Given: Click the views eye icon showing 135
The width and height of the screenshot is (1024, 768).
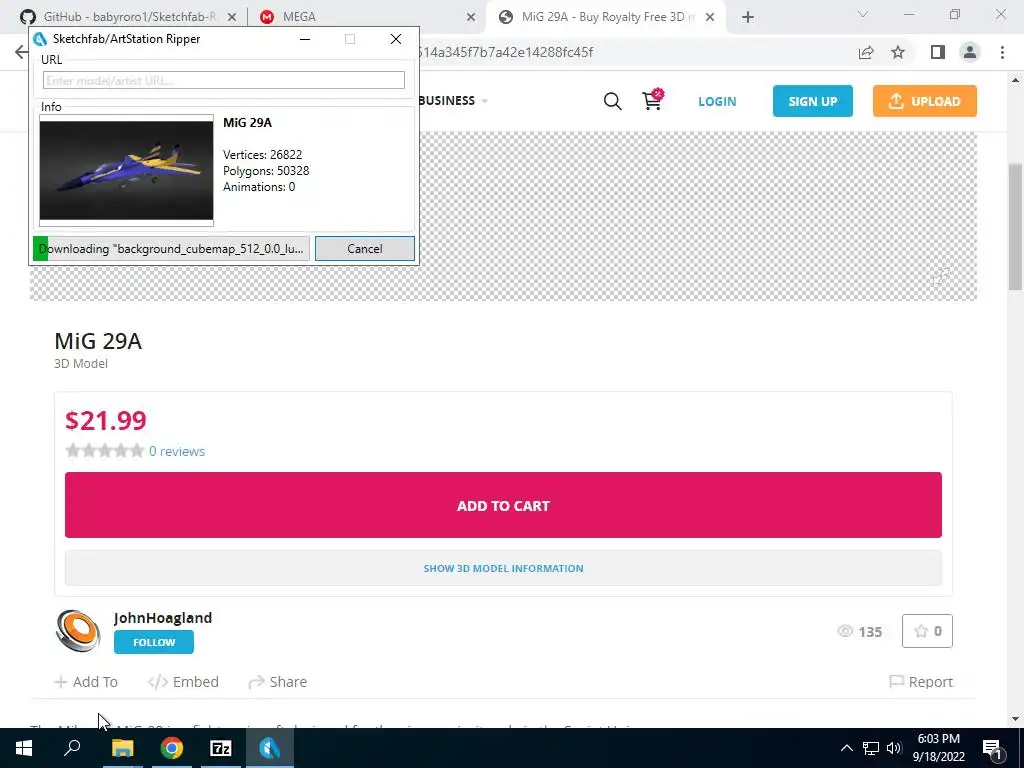Looking at the screenshot, I should (x=845, y=632).
